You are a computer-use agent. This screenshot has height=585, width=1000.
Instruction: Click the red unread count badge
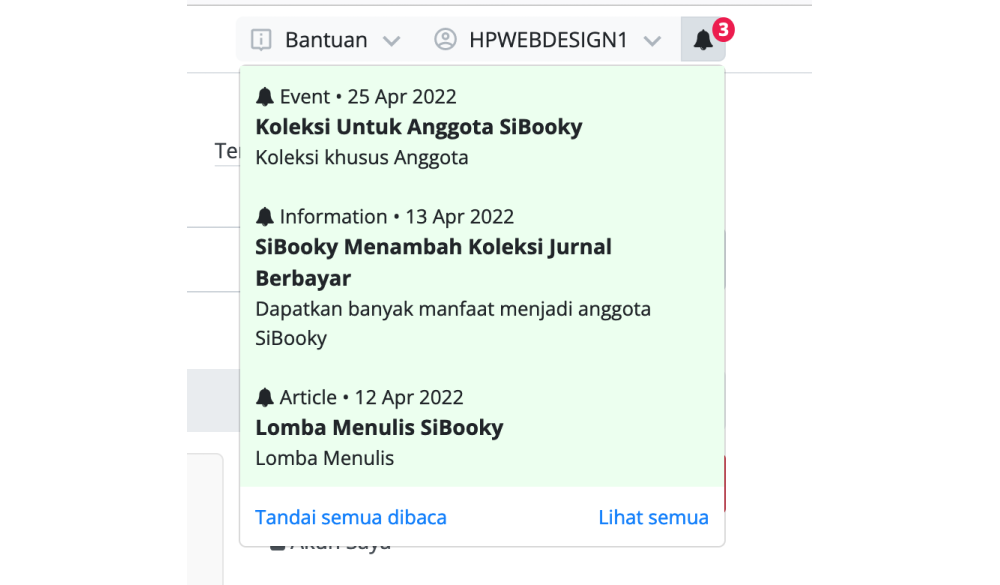pos(724,30)
